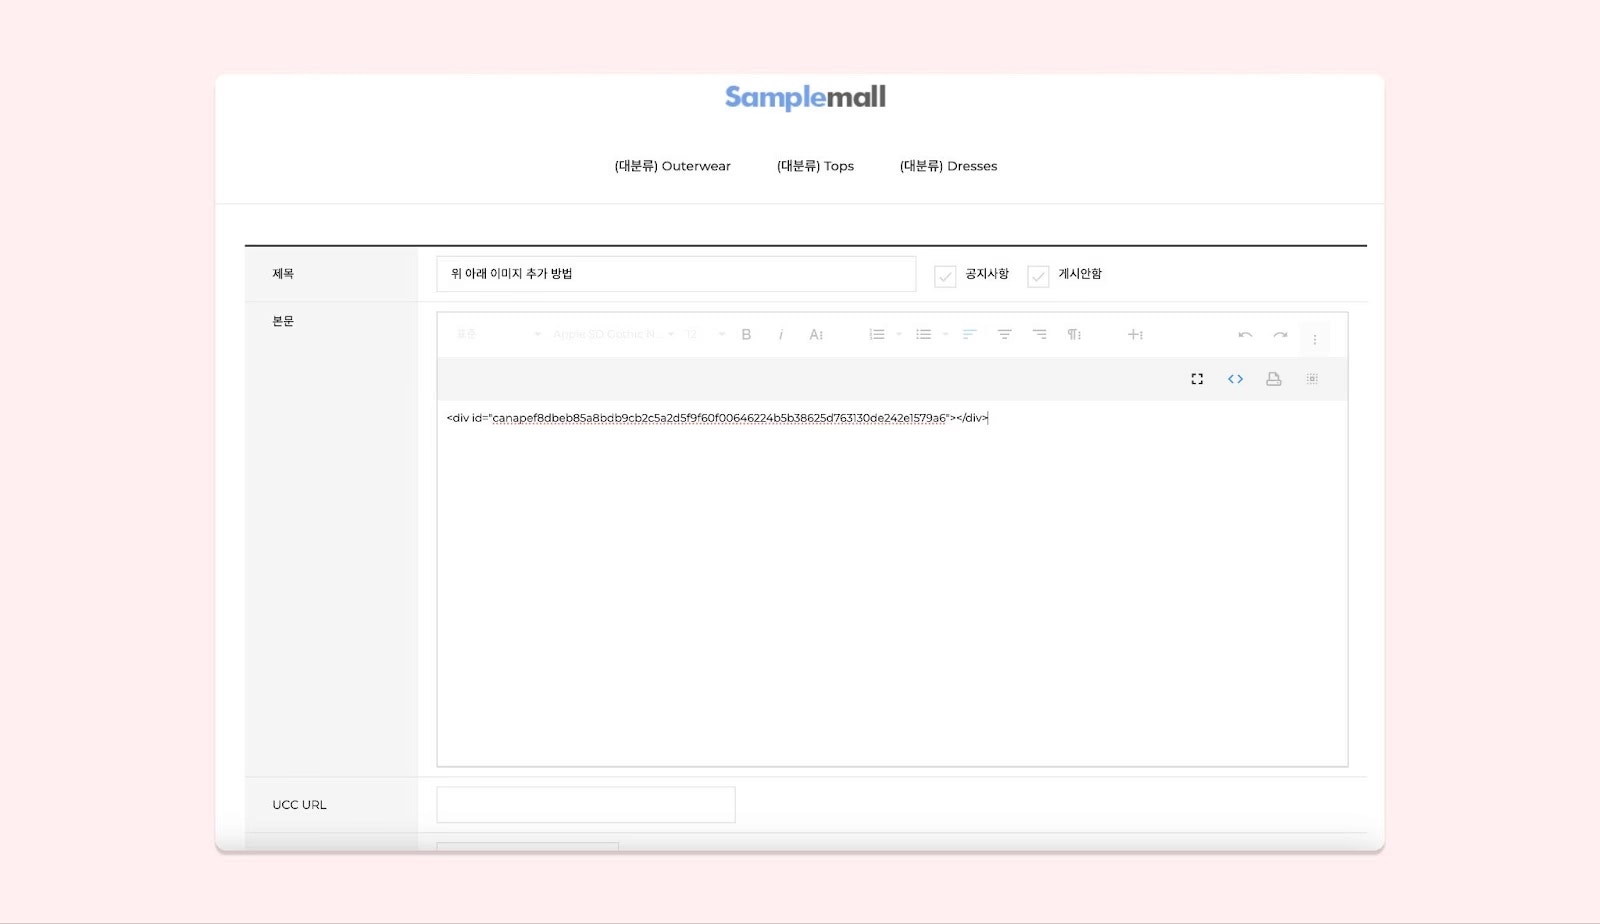Toggle bold formatting
1600x924 pixels.
click(x=746, y=335)
